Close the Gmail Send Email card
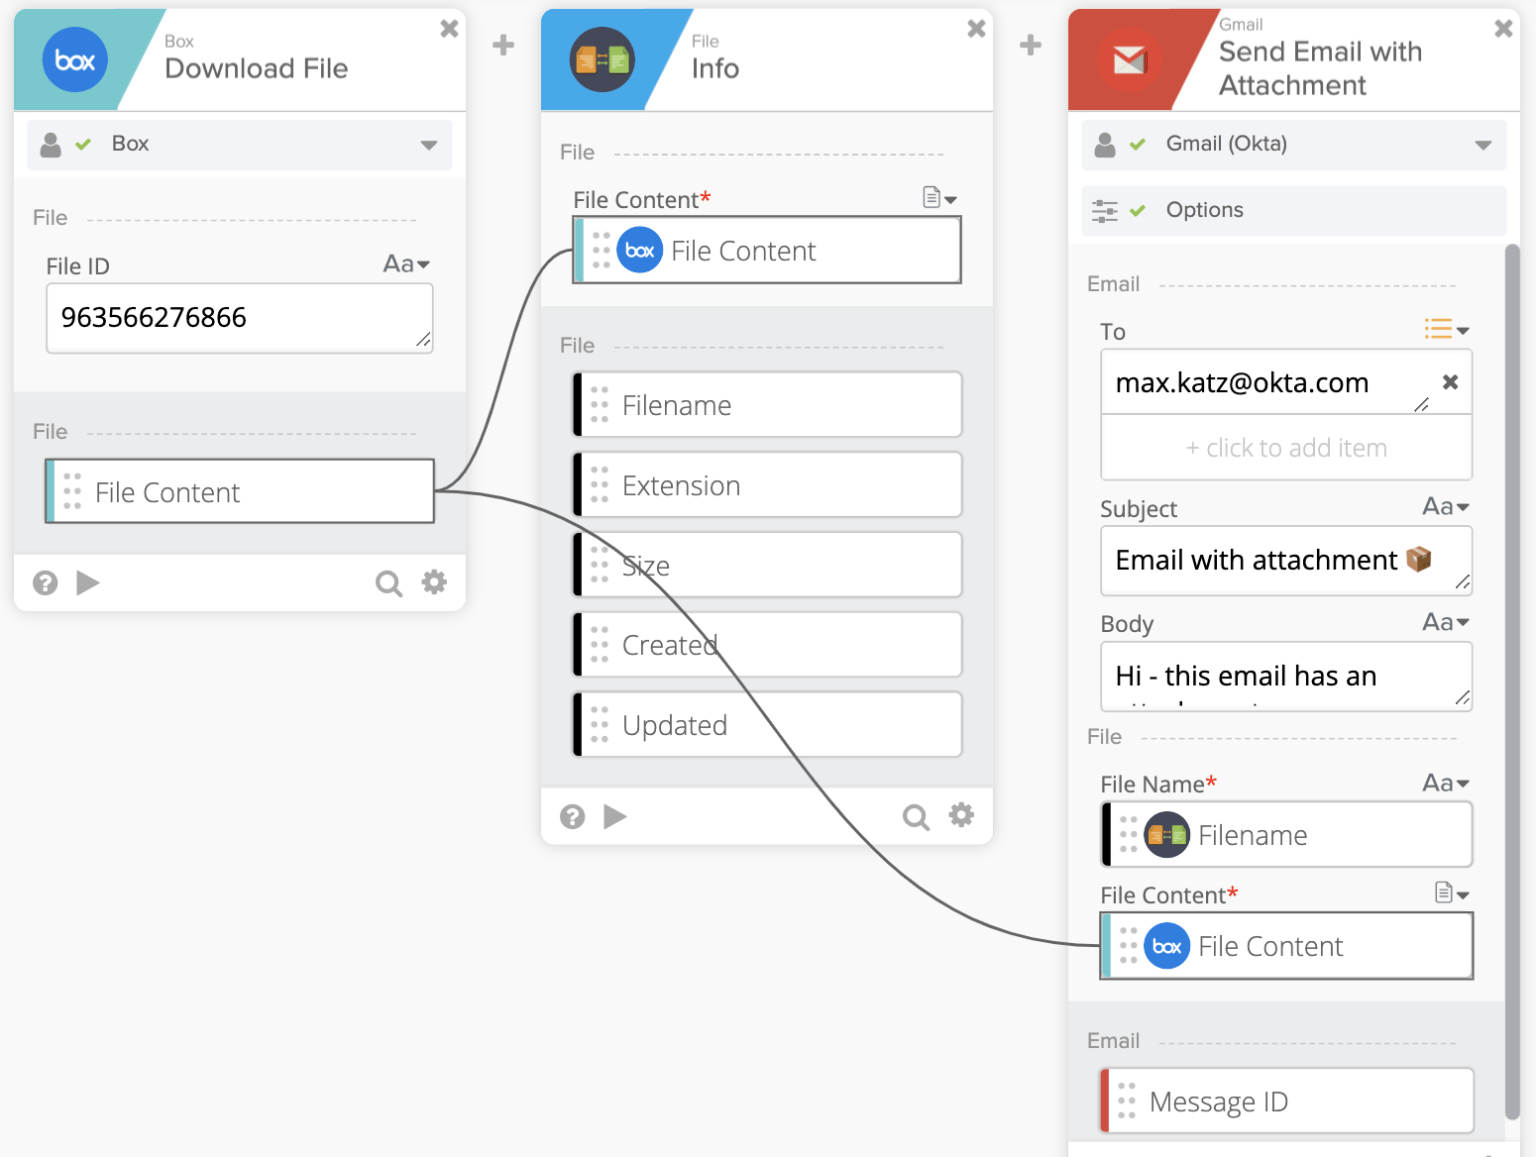The image size is (1536, 1157). (1503, 29)
